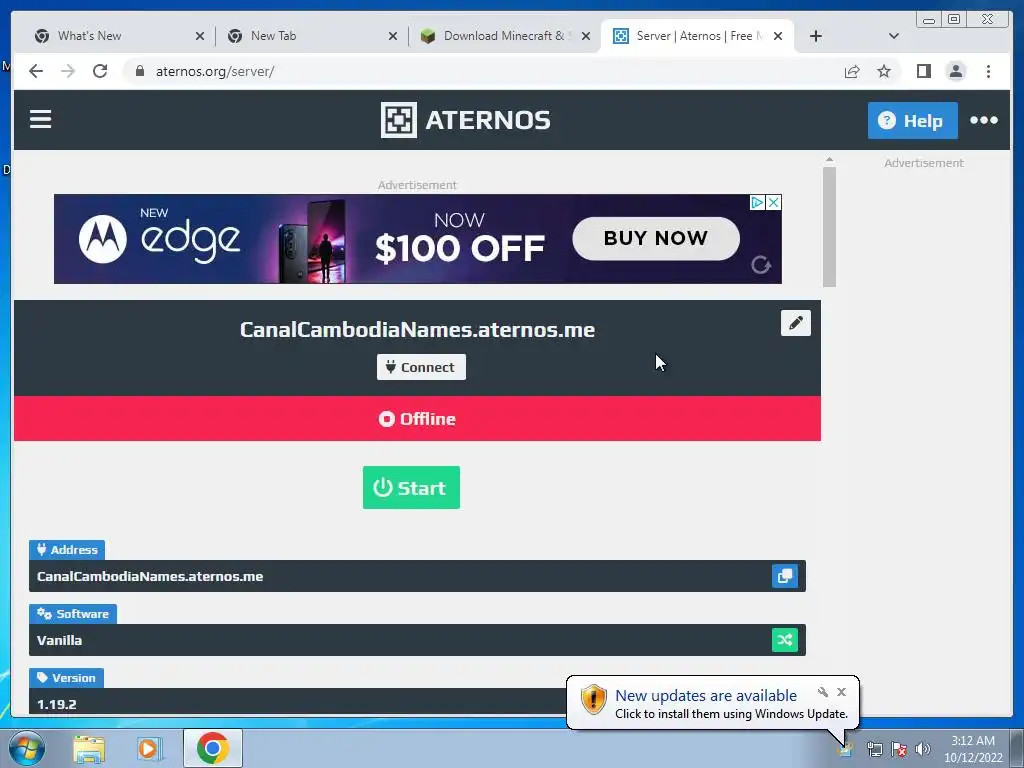Click the network tray icon
Screen dimensions: 1024x768
point(874,749)
